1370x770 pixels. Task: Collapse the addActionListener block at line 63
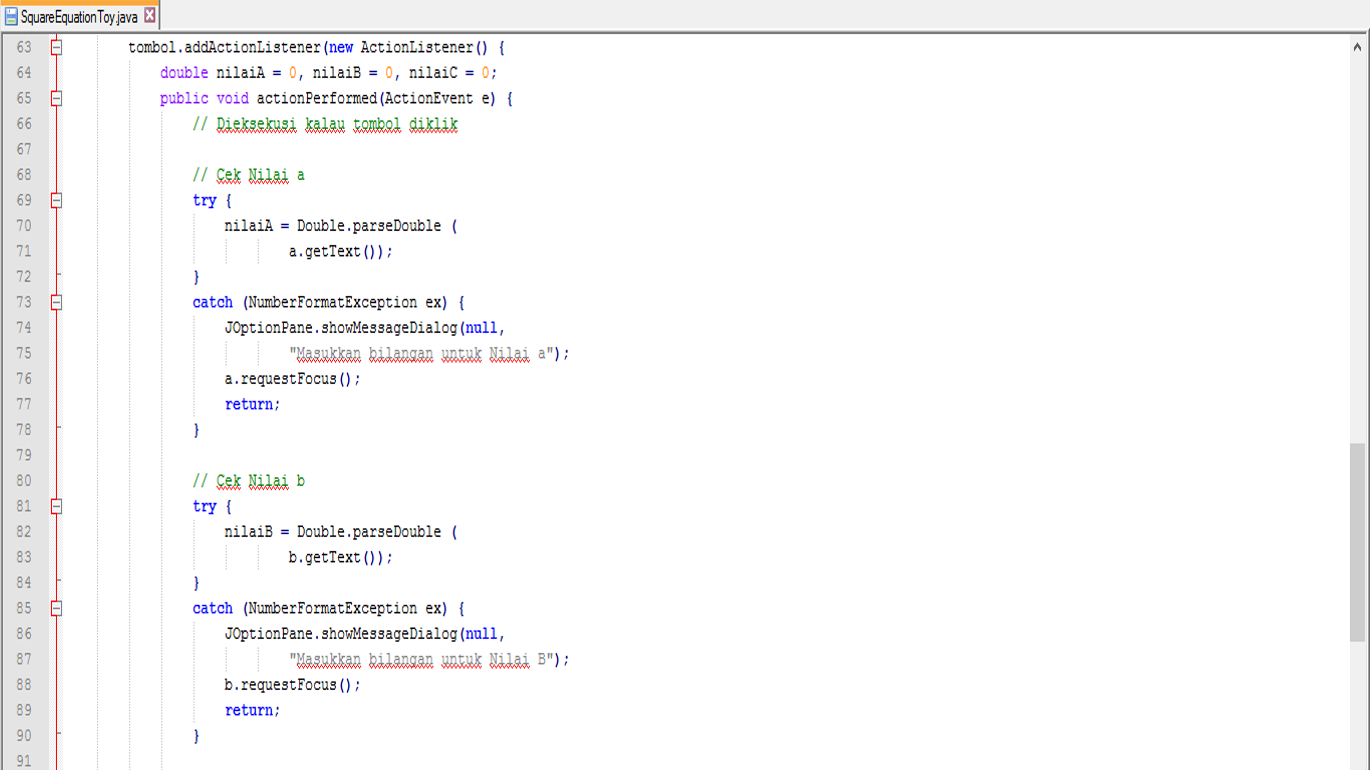pos(57,46)
